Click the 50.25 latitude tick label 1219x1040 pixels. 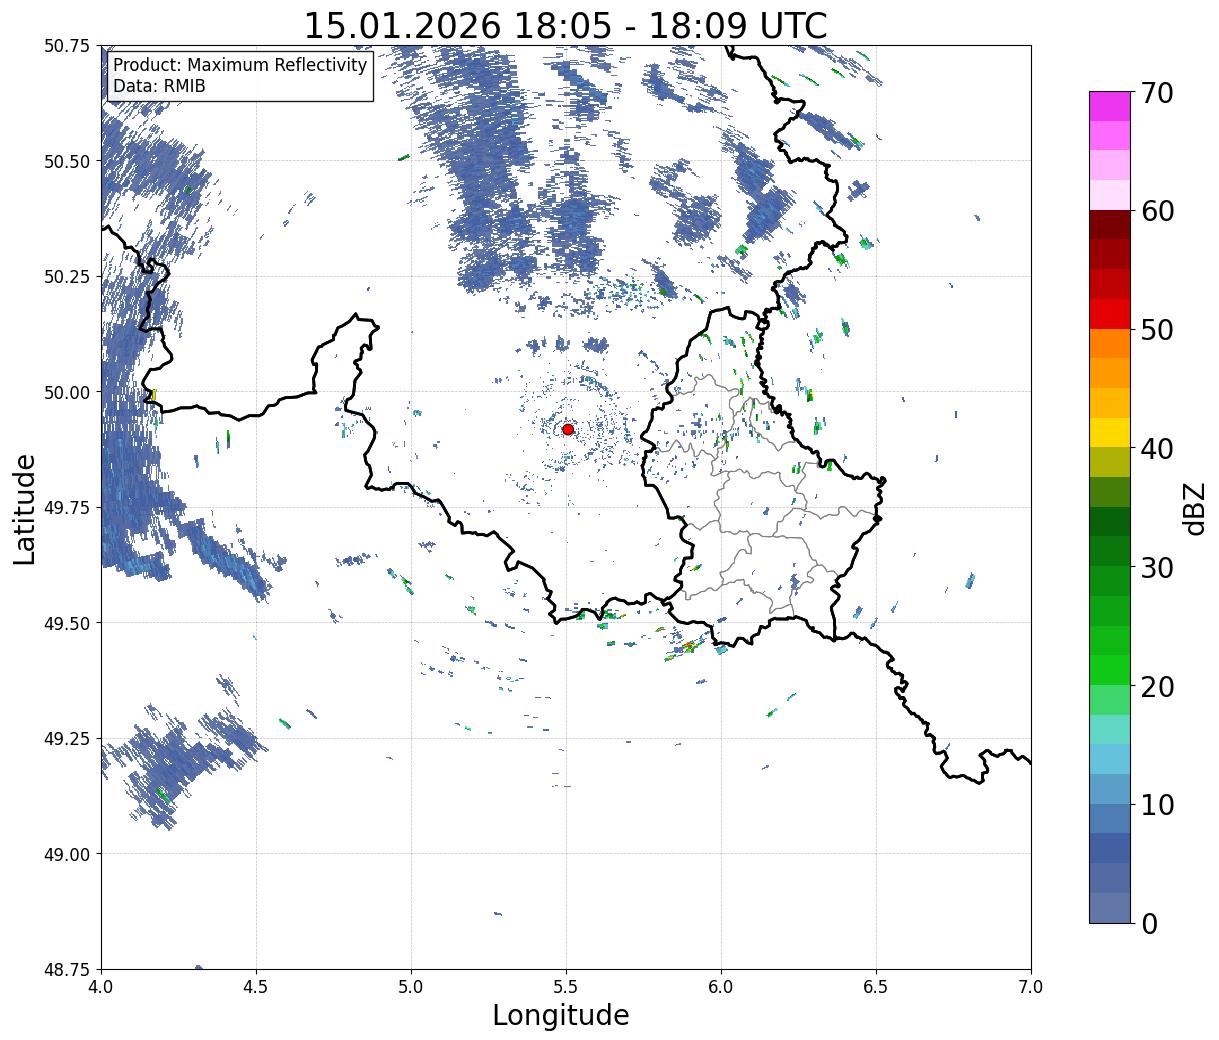click(x=67, y=277)
